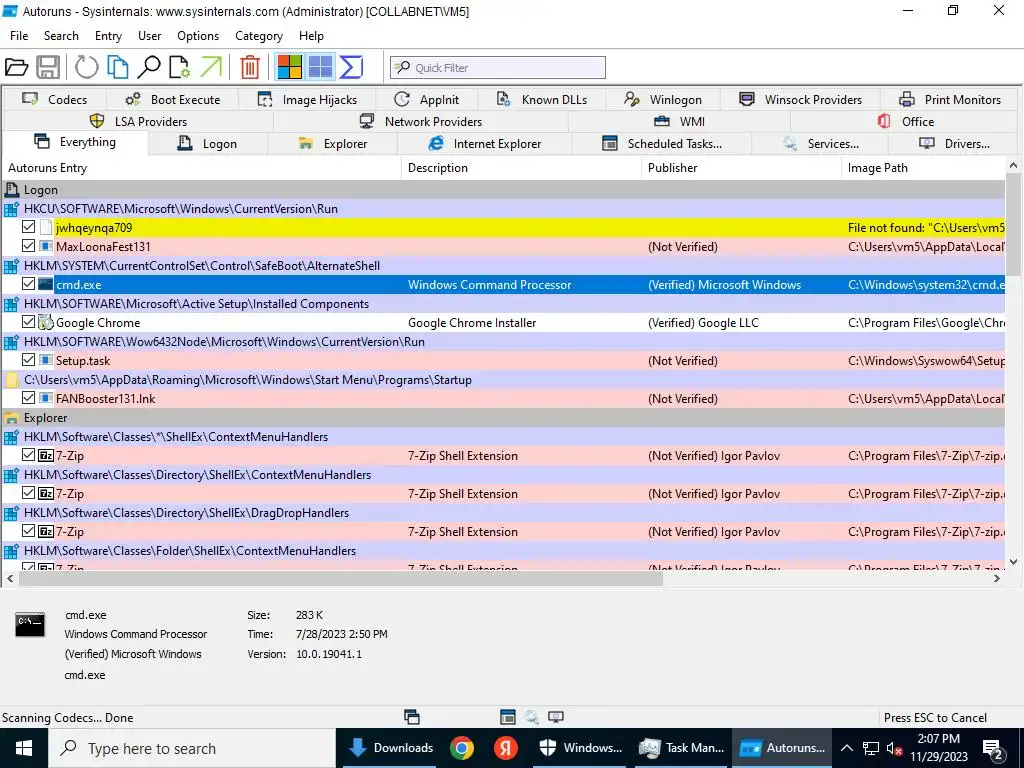The height and width of the screenshot is (768, 1024).
Task: Open the Entry menu
Action: click(x=108, y=36)
